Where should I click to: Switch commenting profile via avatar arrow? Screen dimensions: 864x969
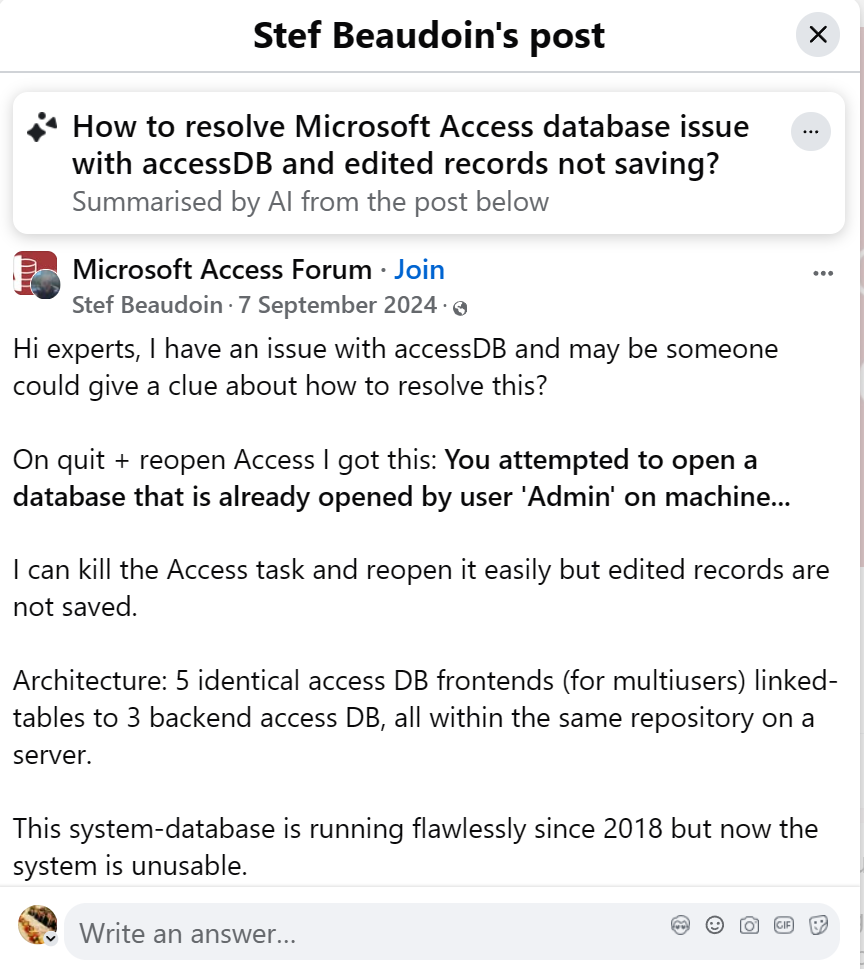pyautogui.click(x=51, y=939)
